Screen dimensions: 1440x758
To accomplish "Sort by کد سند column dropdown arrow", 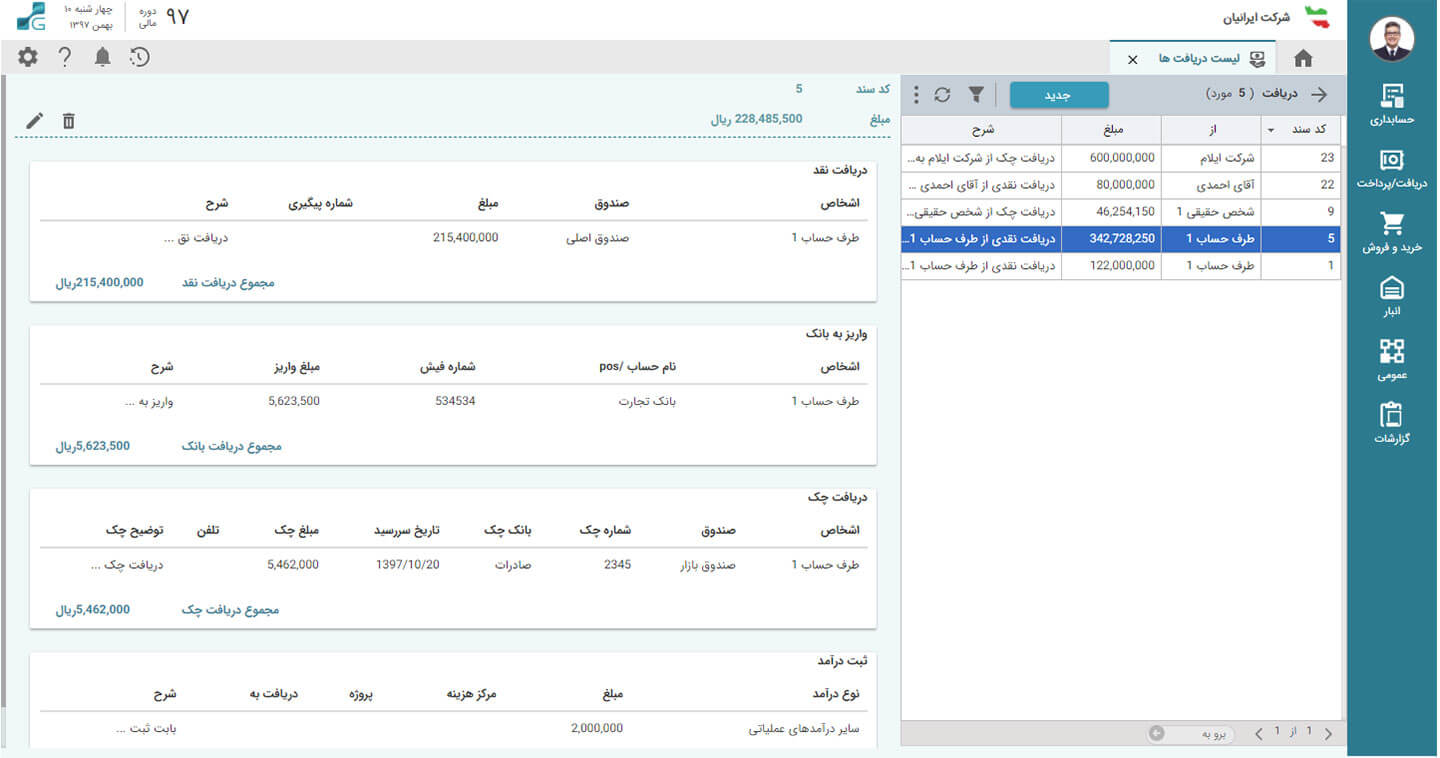I will coord(1271,131).
